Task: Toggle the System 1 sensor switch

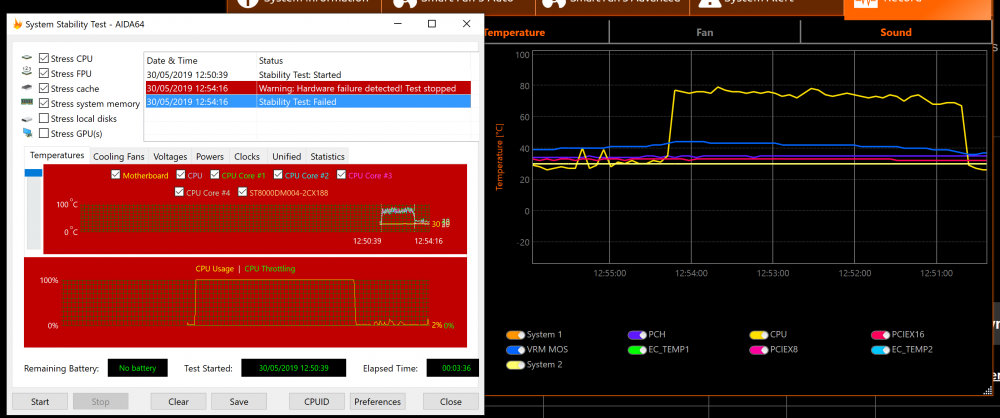Action: [x=515, y=334]
